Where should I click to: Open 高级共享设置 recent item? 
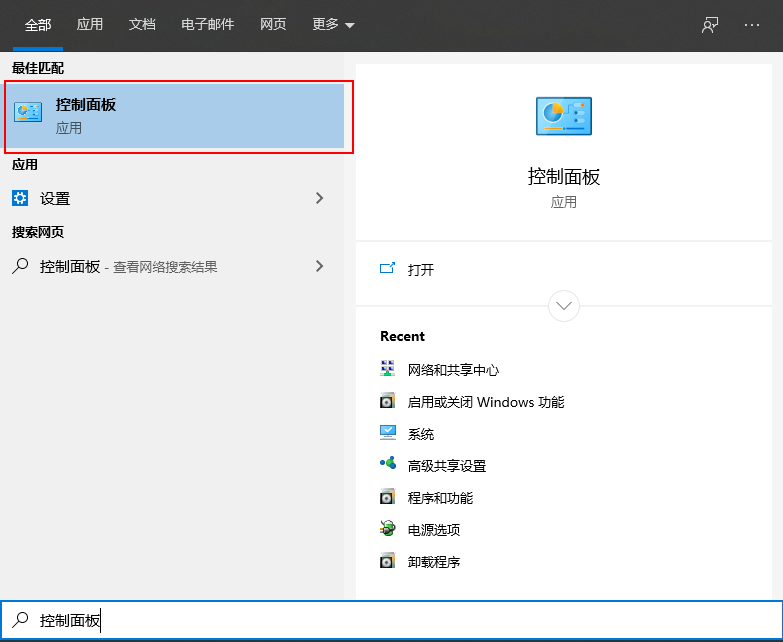446,466
